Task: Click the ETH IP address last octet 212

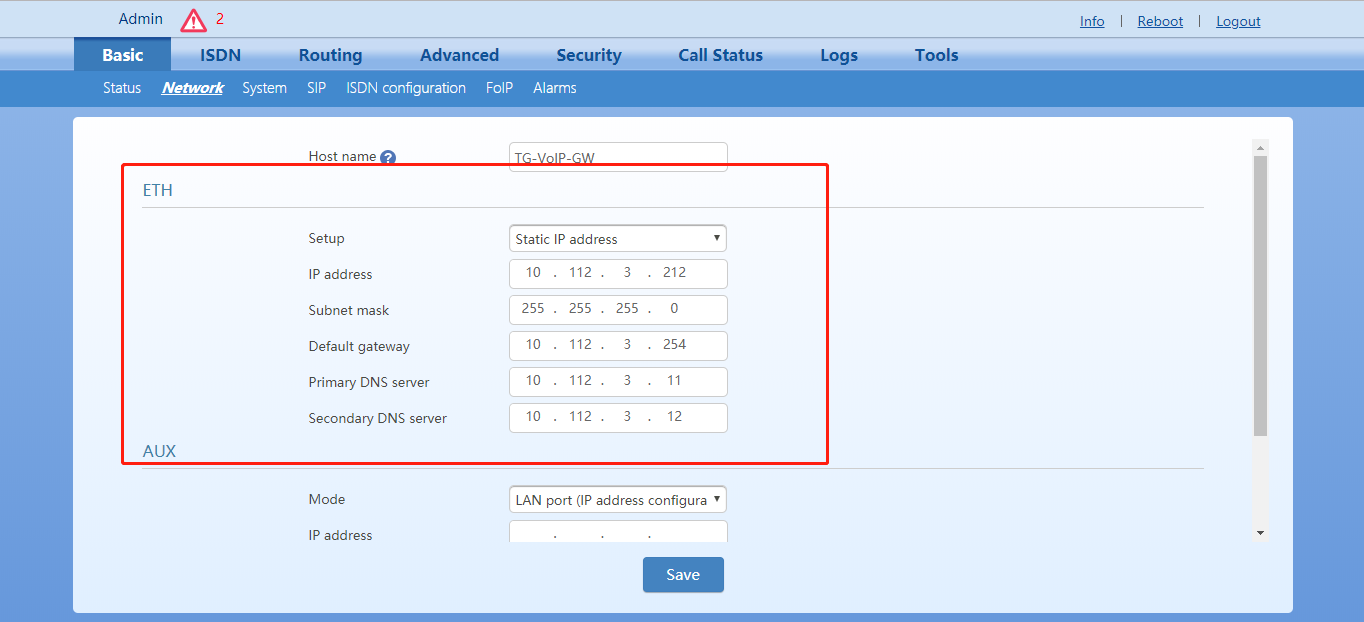Action: point(674,273)
